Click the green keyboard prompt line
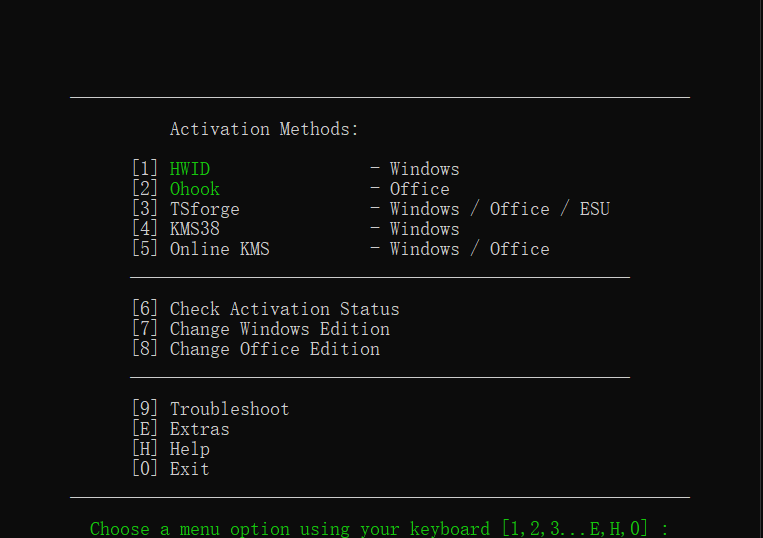Image resolution: width=763 pixels, height=538 pixels. (x=379, y=528)
